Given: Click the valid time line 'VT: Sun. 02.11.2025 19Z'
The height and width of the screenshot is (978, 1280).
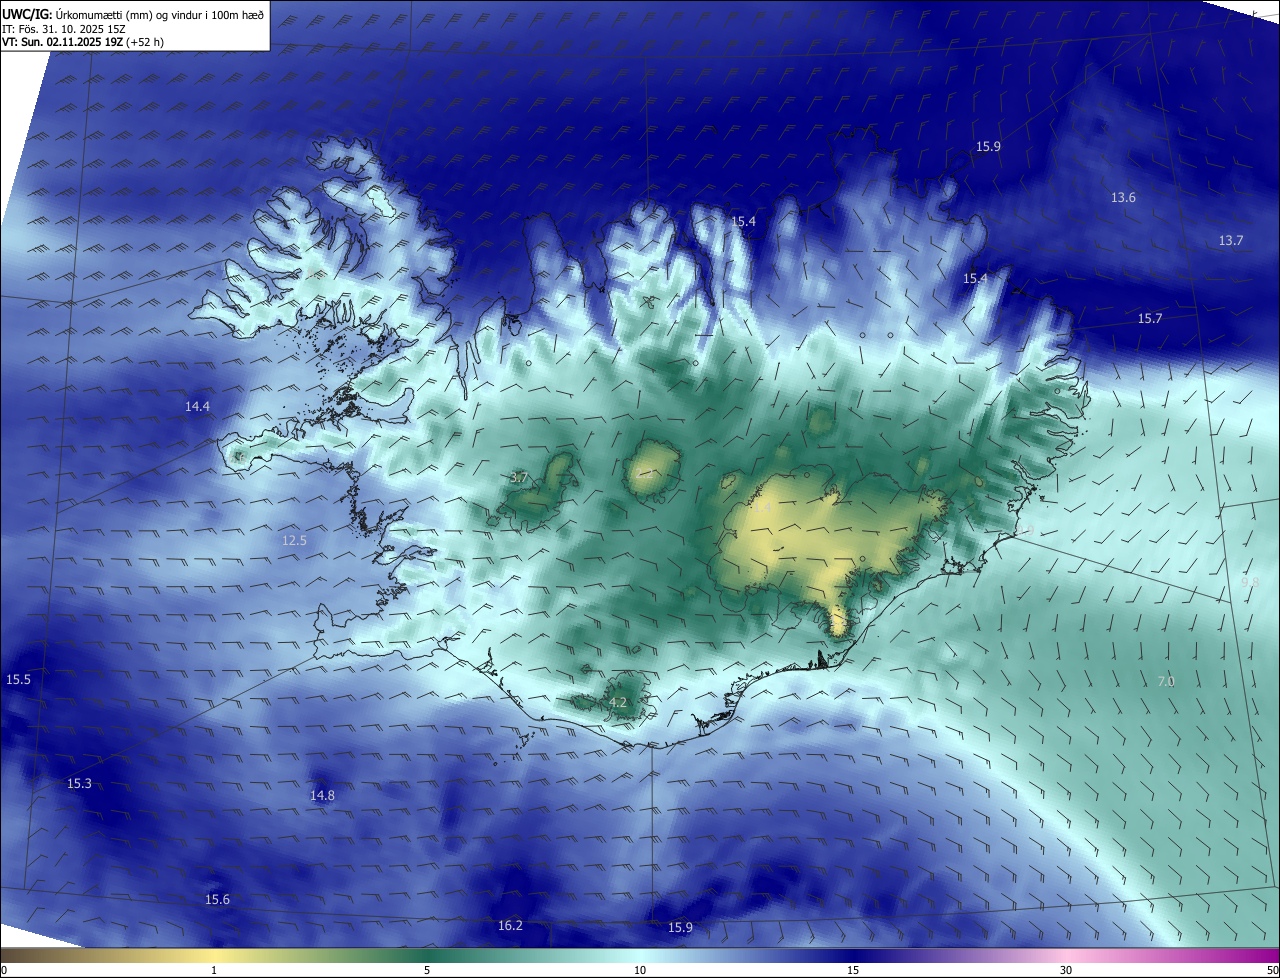Looking at the screenshot, I should 62,42.
